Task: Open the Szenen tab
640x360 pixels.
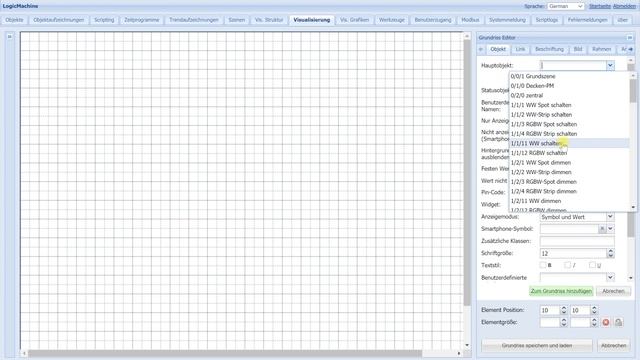Action: pyautogui.click(x=237, y=20)
